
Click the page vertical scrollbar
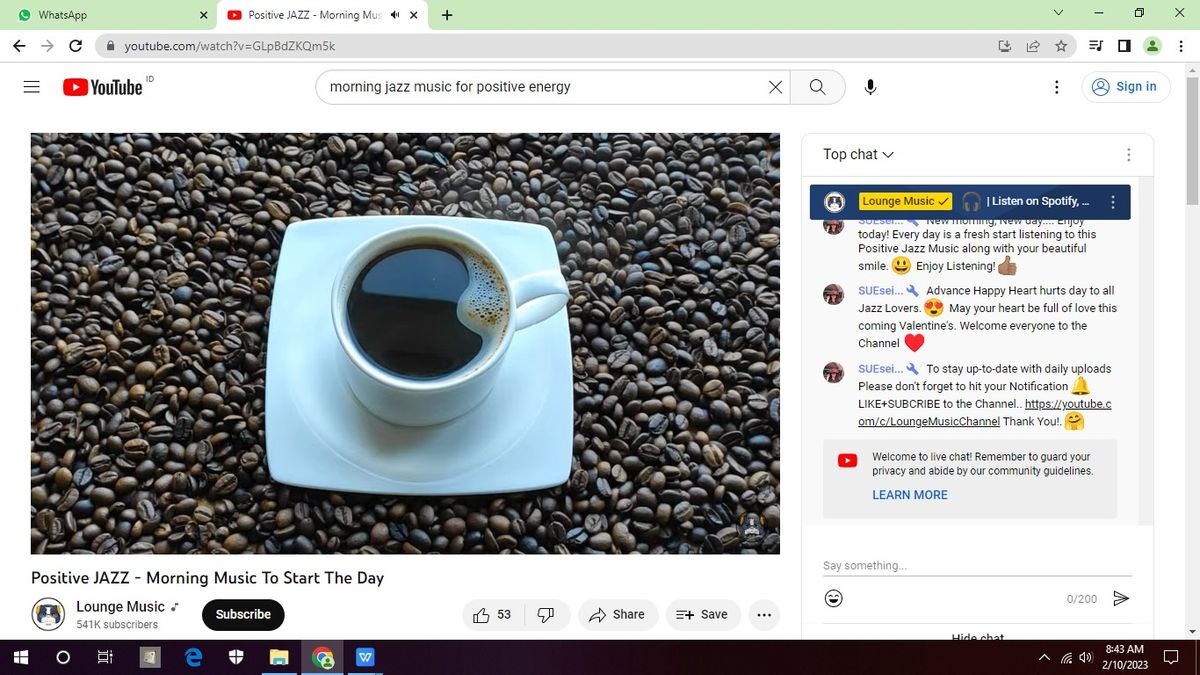[1191, 350]
